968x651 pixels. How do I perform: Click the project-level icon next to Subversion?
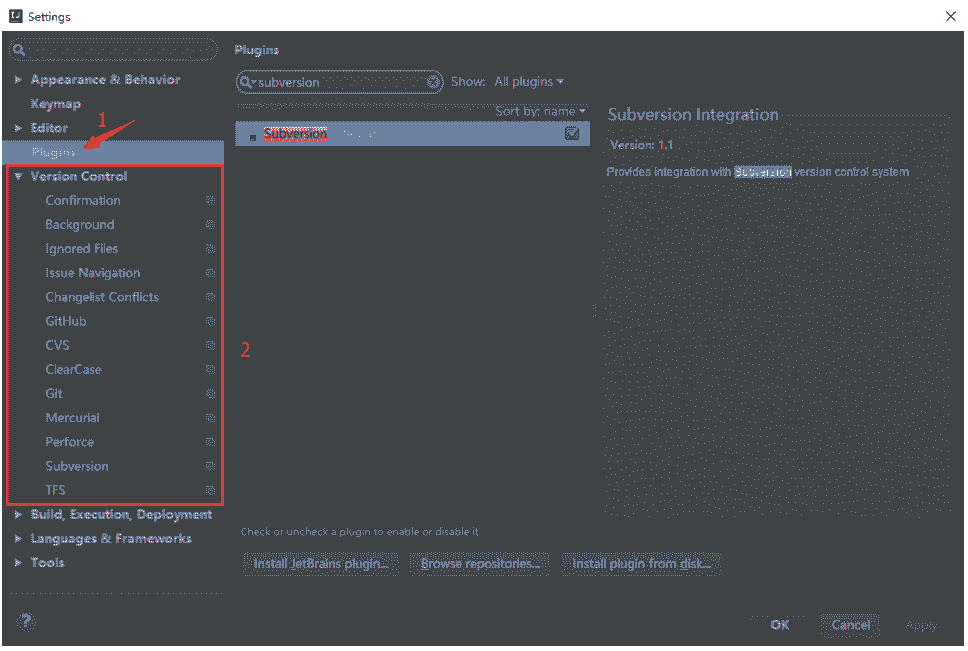(x=210, y=466)
